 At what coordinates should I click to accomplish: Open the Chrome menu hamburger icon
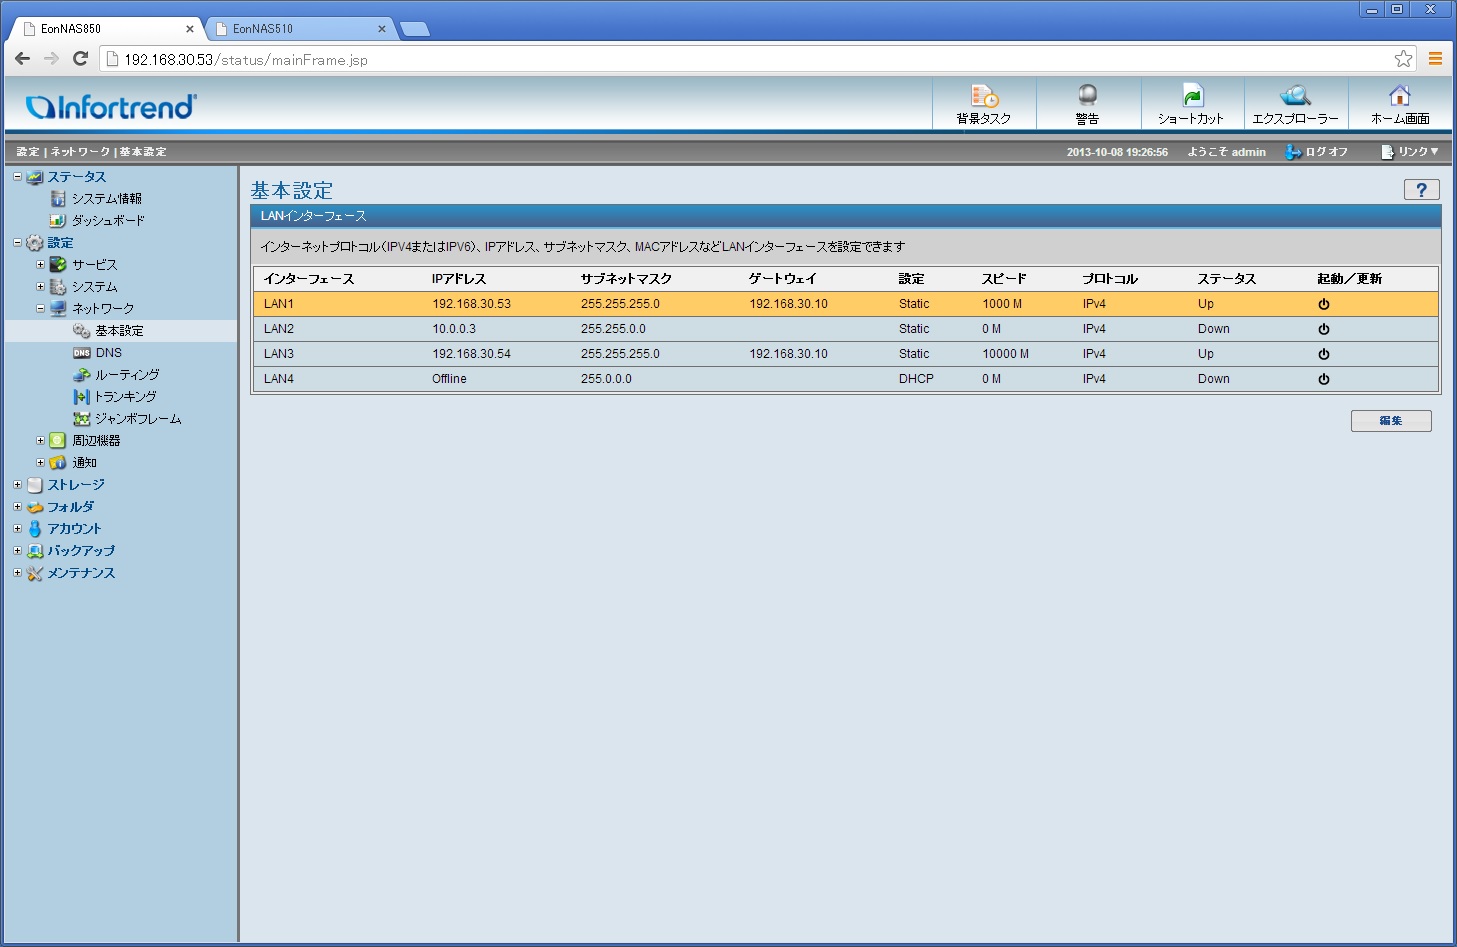1435,59
